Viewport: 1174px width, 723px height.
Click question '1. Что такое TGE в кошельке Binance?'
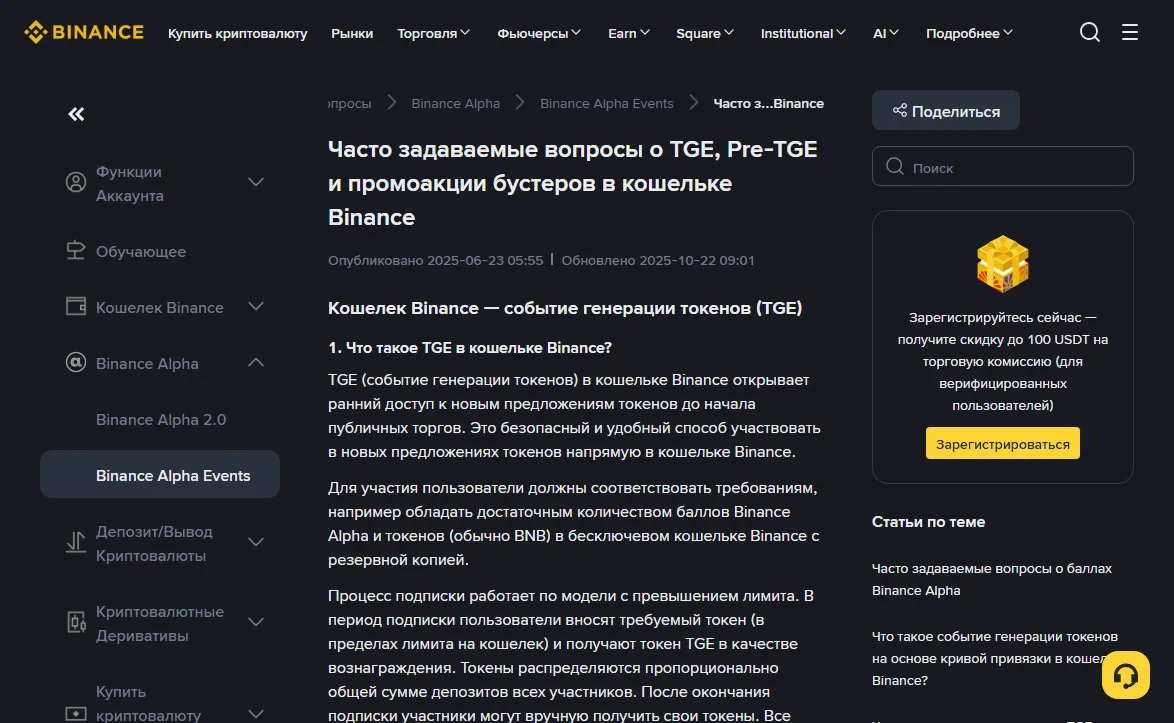(x=469, y=347)
